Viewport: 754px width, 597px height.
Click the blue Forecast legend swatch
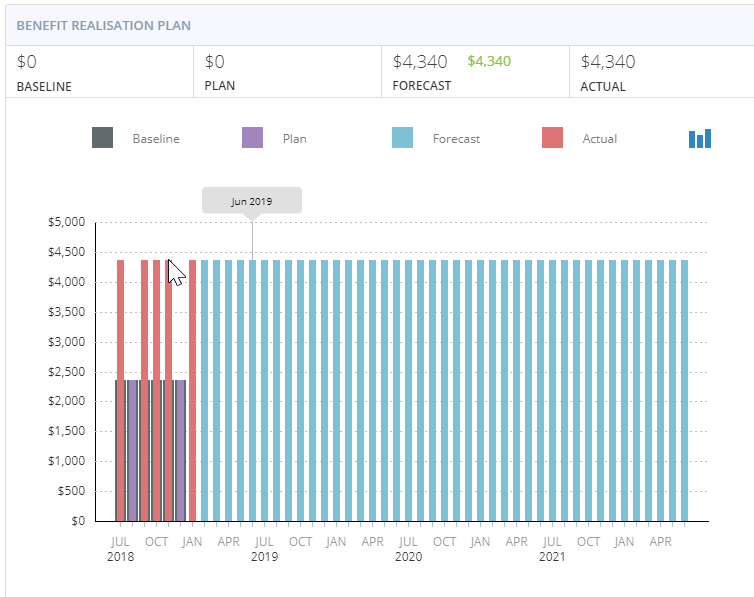pos(403,138)
